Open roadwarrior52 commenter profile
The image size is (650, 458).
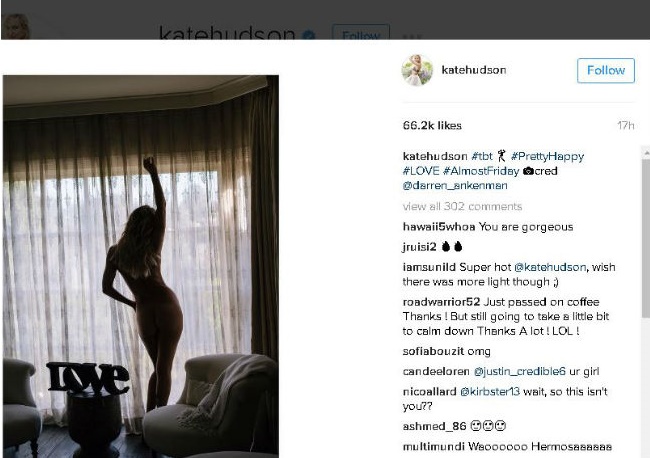pos(441,302)
